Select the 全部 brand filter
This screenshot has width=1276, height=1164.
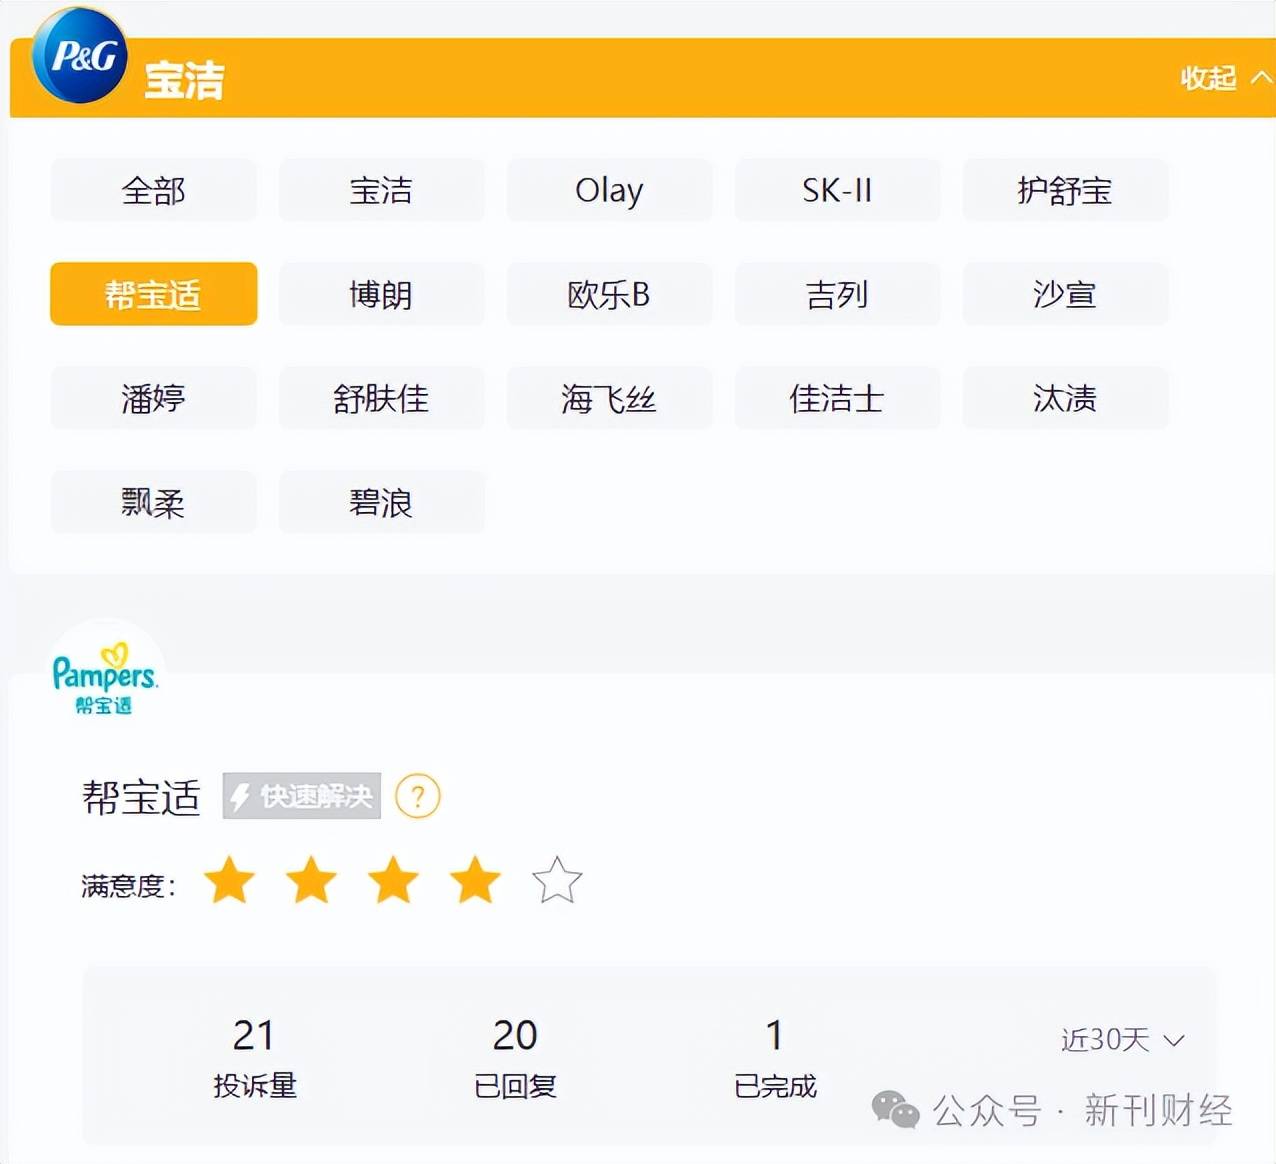pos(154,190)
